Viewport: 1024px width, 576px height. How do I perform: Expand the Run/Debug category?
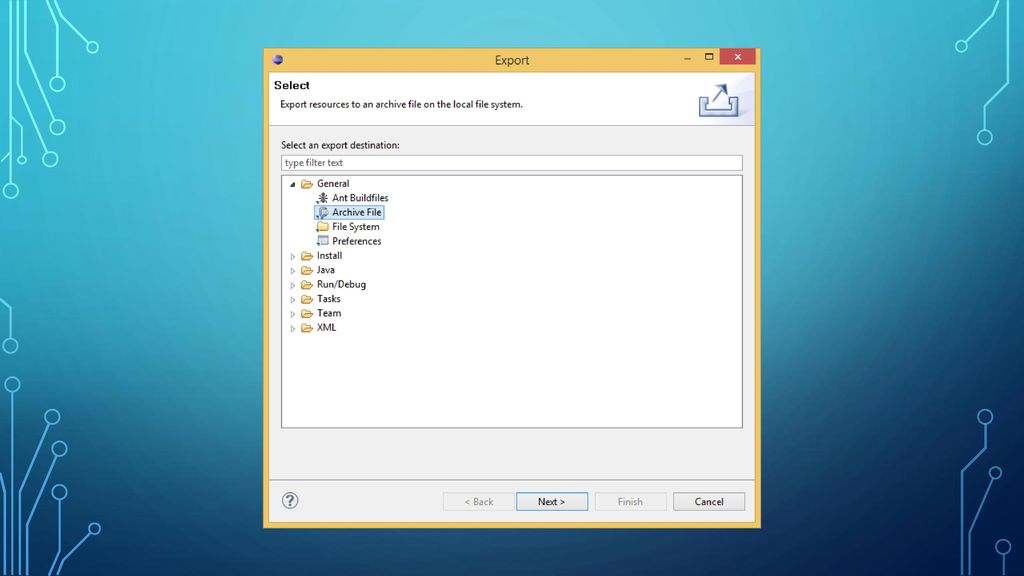point(293,285)
